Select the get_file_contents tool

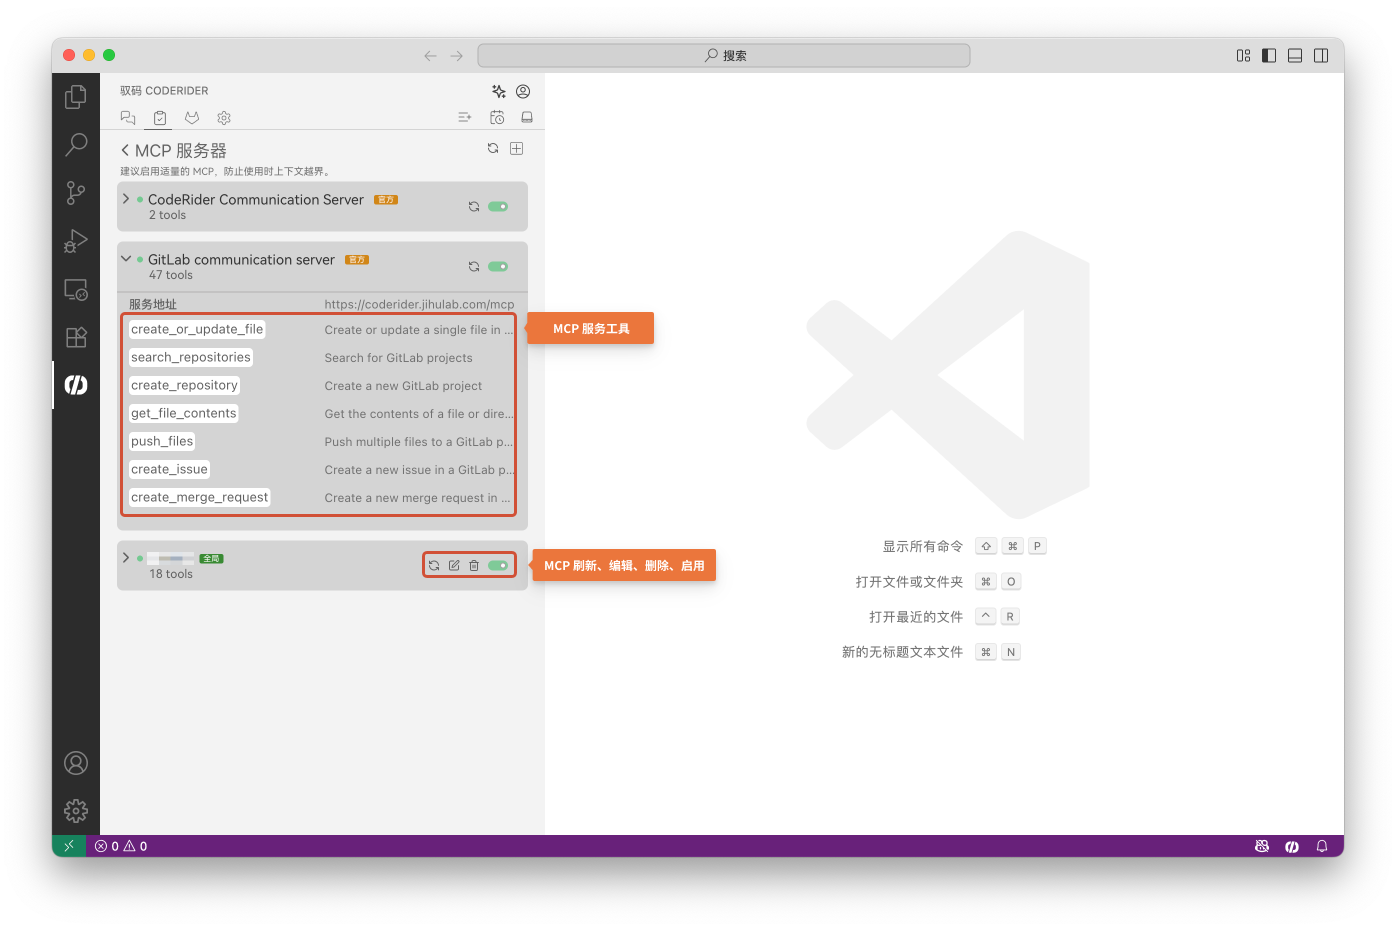click(184, 413)
